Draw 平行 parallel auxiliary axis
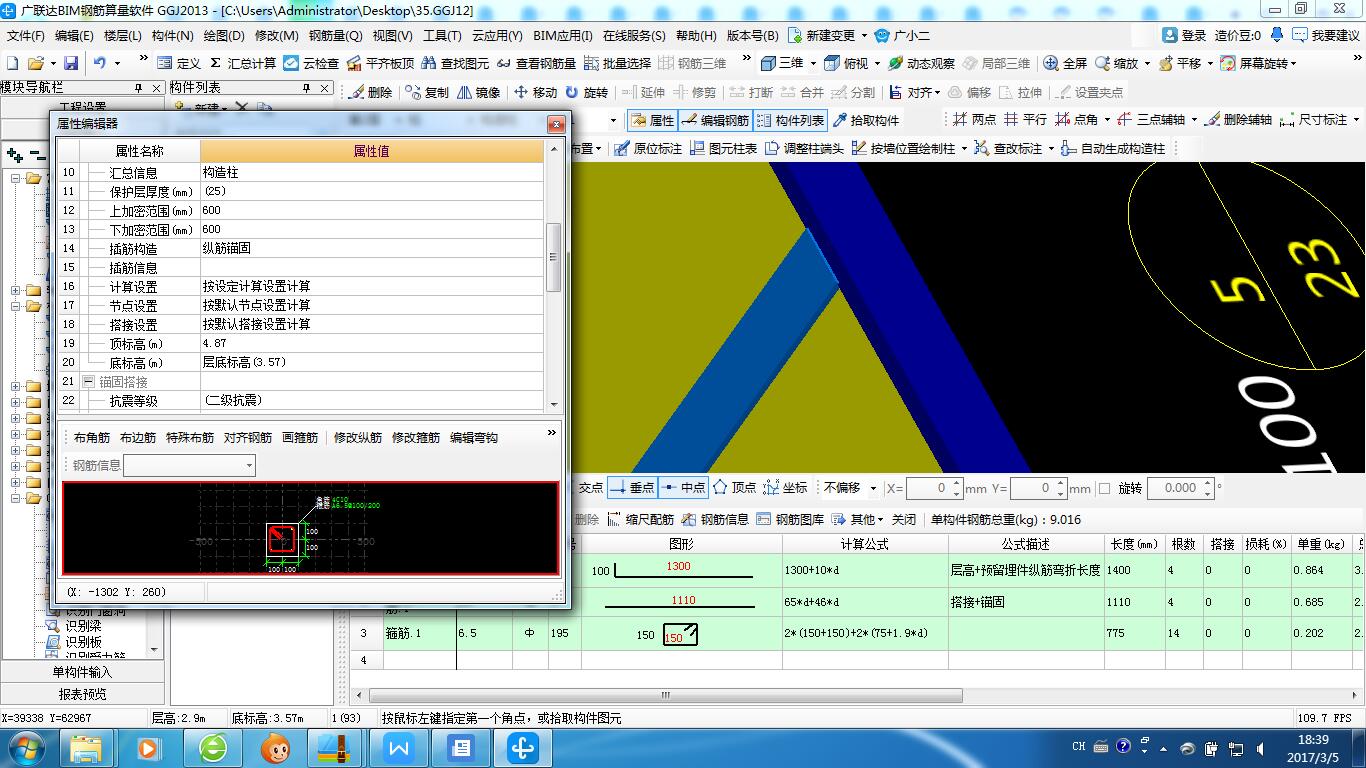 1025,119
